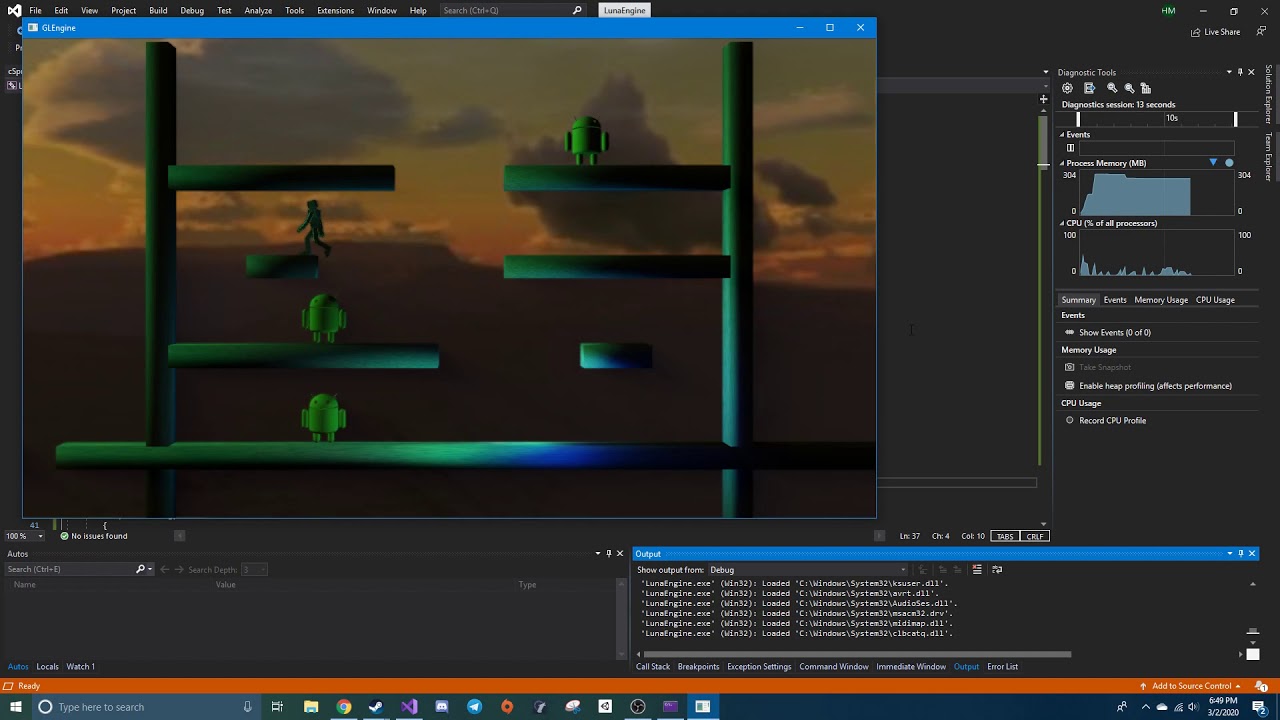Pin the Autos panel
This screenshot has width=1280, height=720.
tap(608, 554)
